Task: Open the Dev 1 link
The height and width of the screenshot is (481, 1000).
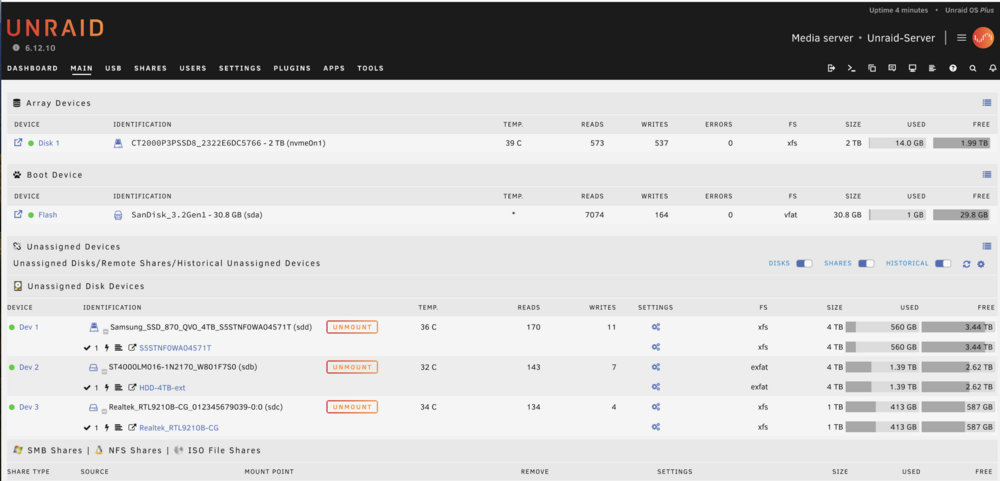Action: pyautogui.click(x=29, y=327)
